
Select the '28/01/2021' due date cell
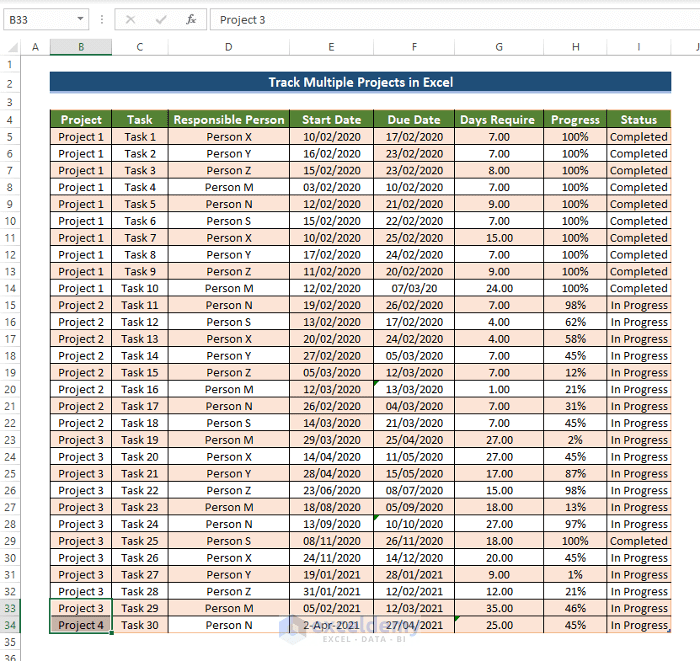pos(414,574)
